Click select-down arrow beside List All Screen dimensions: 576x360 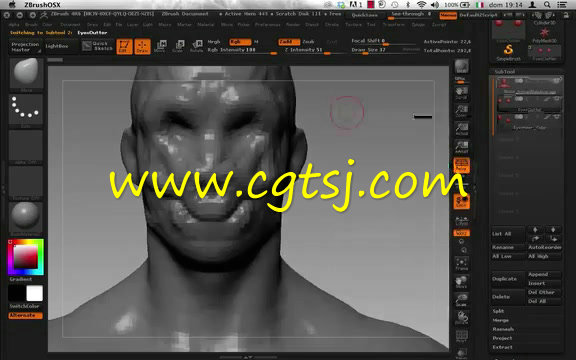coord(553,230)
